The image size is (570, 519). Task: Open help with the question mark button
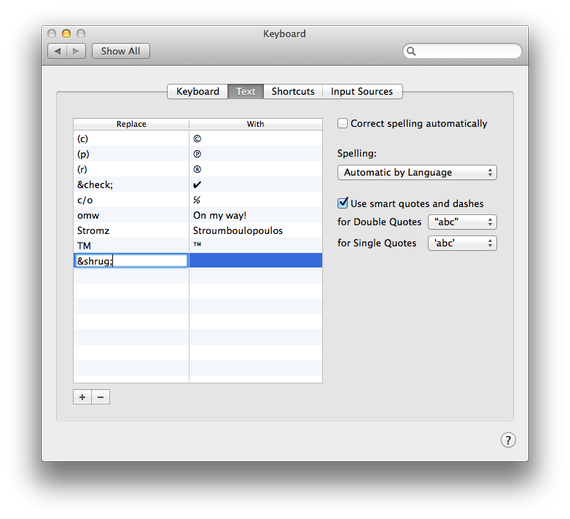pos(508,440)
